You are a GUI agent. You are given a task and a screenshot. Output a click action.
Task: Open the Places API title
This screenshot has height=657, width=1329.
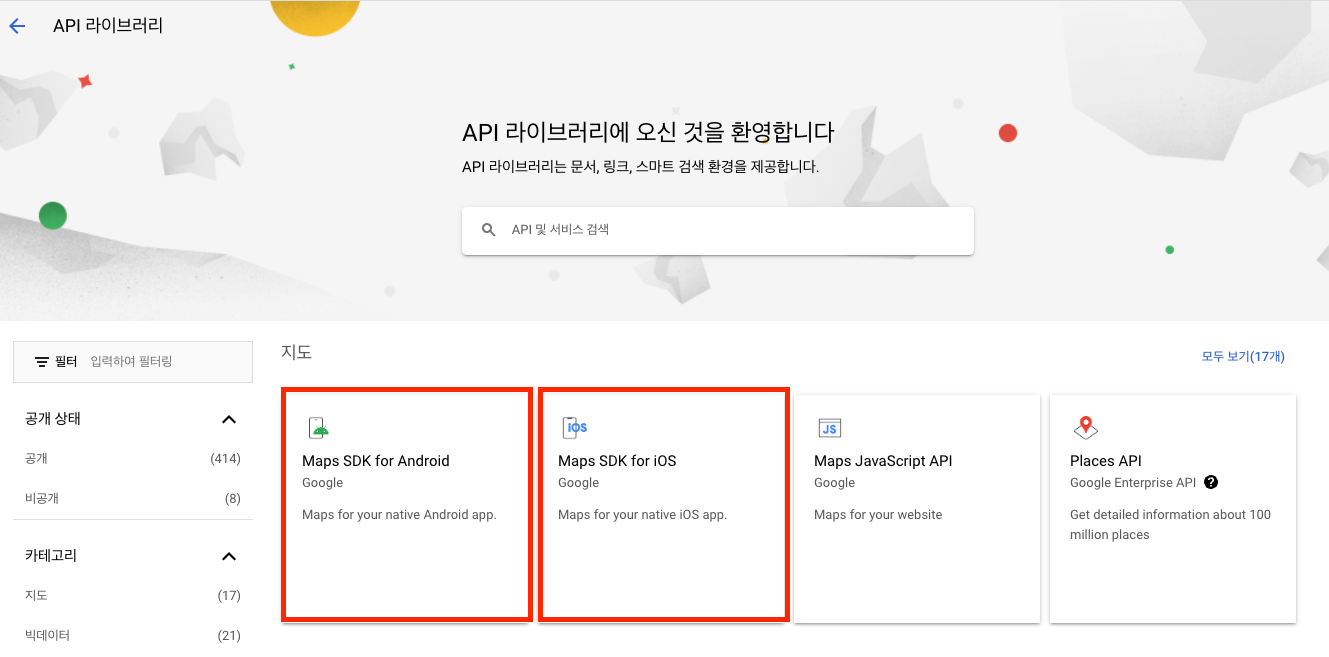pyautogui.click(x=1106, y=461)
